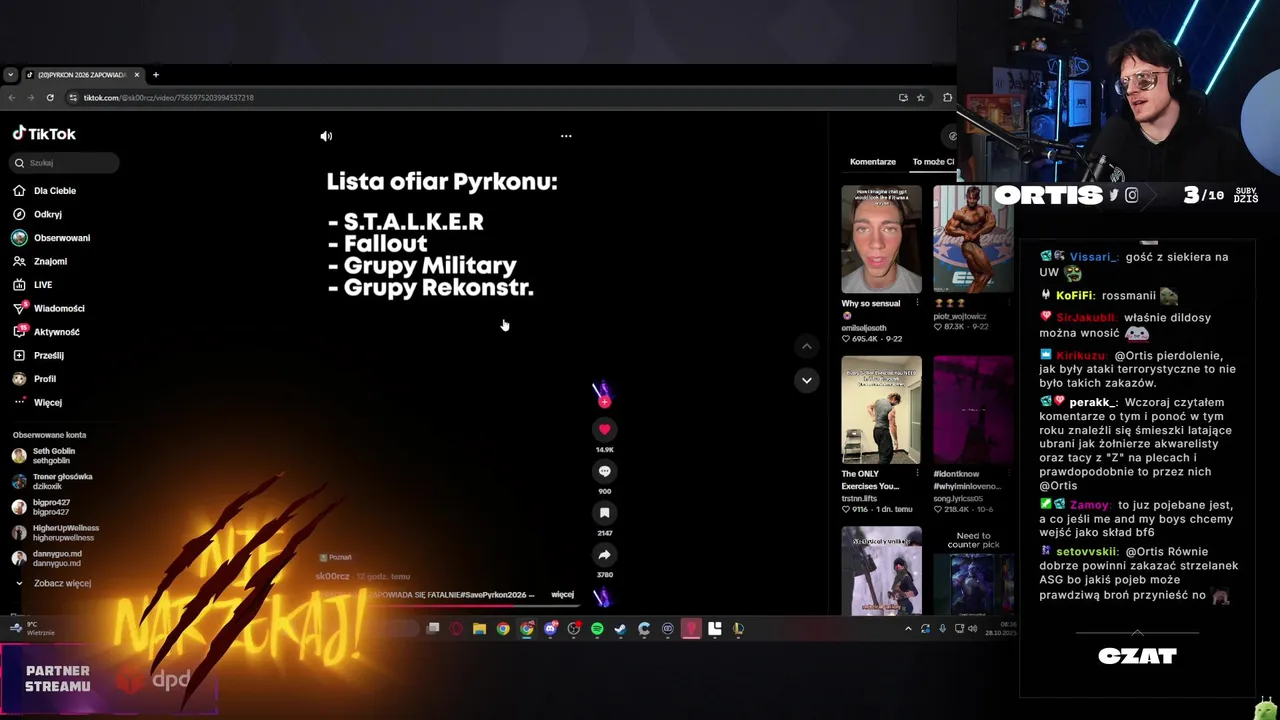Open Steam from the taskbar
1280x720 pixels.
click(x=620, y=629)
